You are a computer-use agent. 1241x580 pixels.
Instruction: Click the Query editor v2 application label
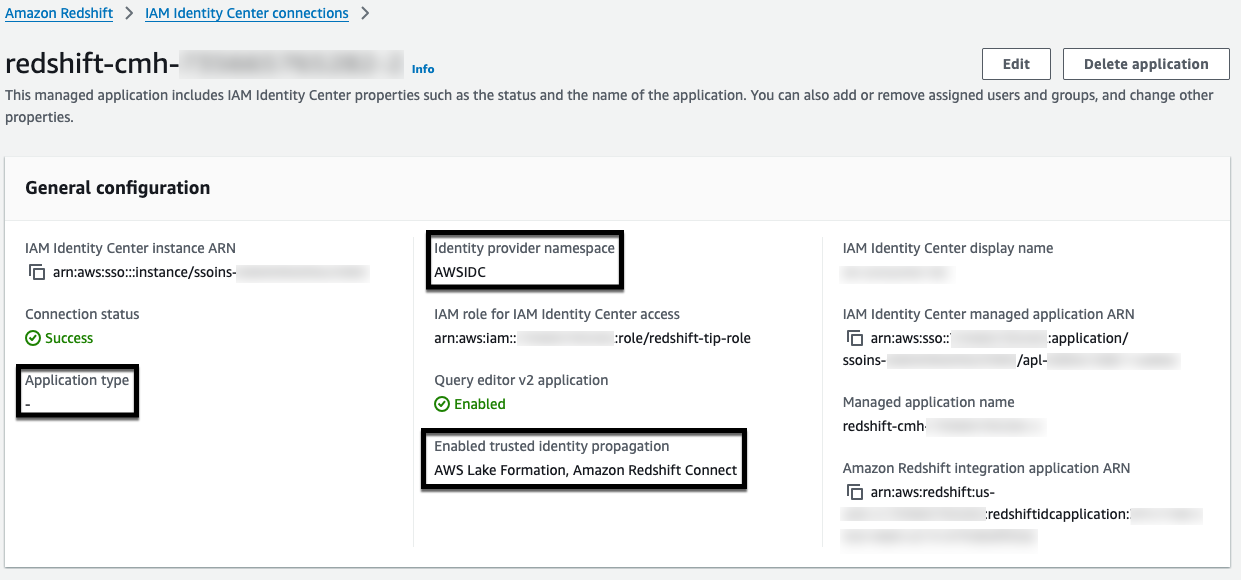click(521, 380)
